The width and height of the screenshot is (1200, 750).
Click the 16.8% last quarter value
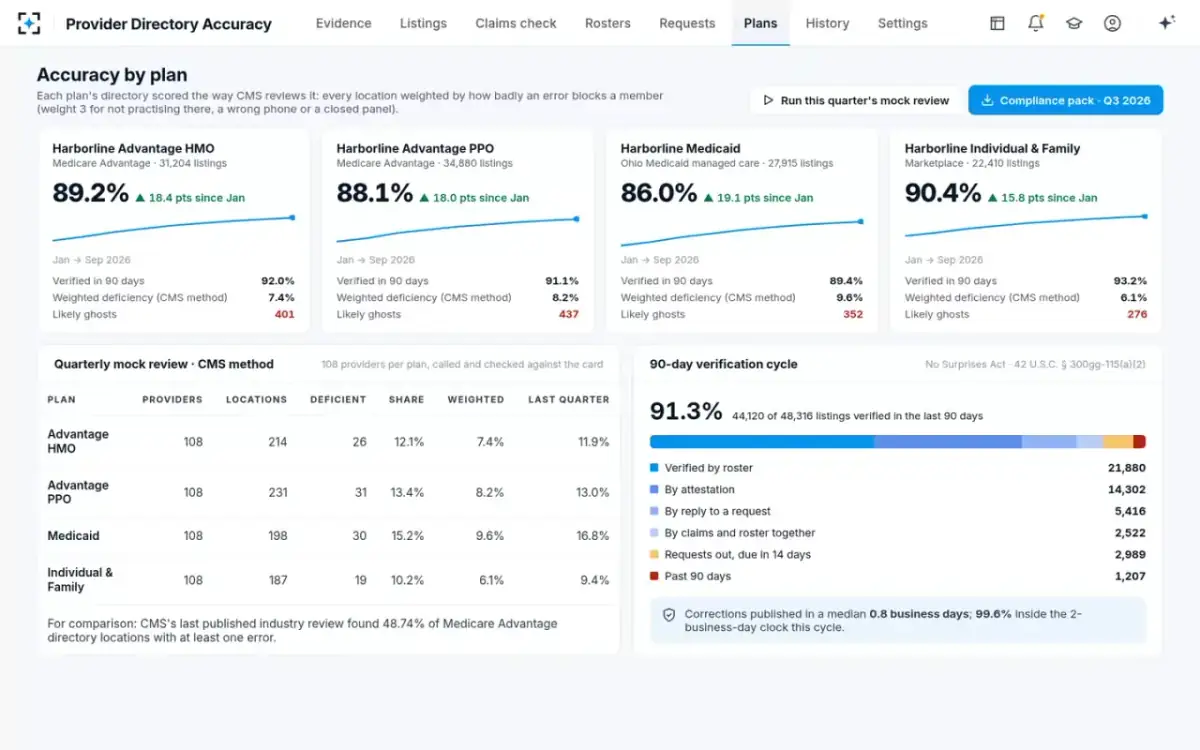click(594, 536)
